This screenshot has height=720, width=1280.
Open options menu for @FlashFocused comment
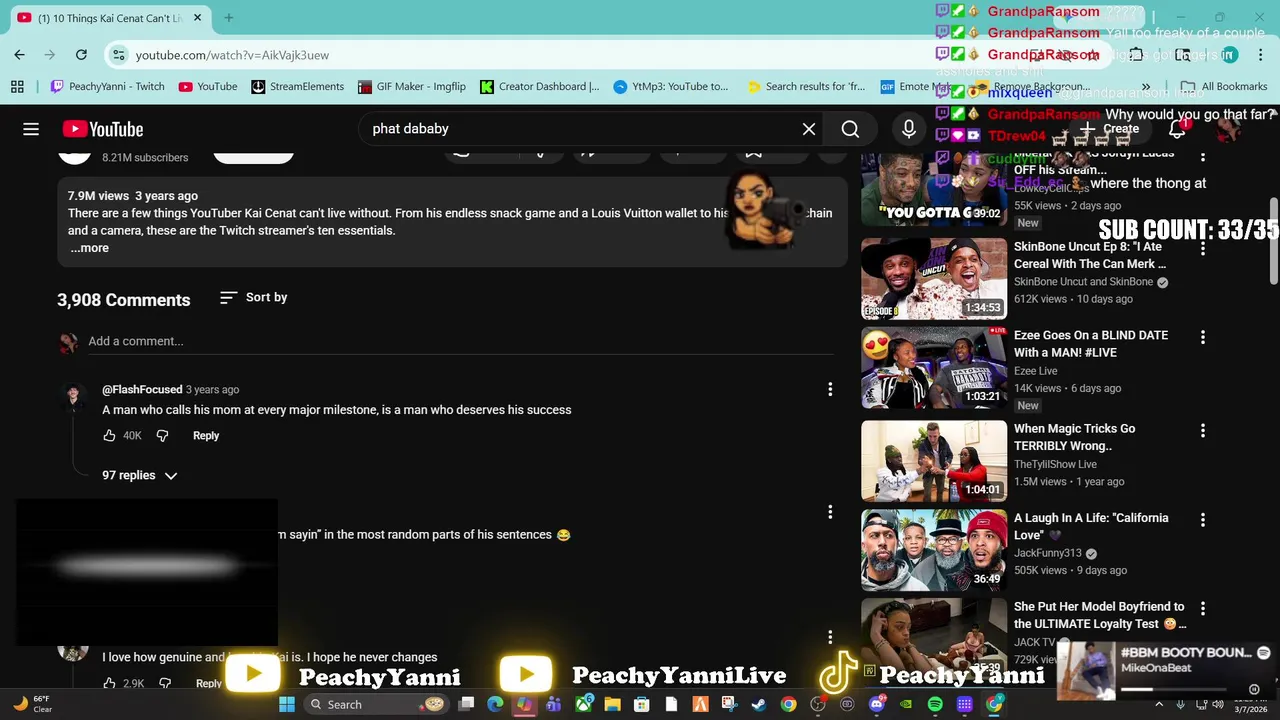830,389
